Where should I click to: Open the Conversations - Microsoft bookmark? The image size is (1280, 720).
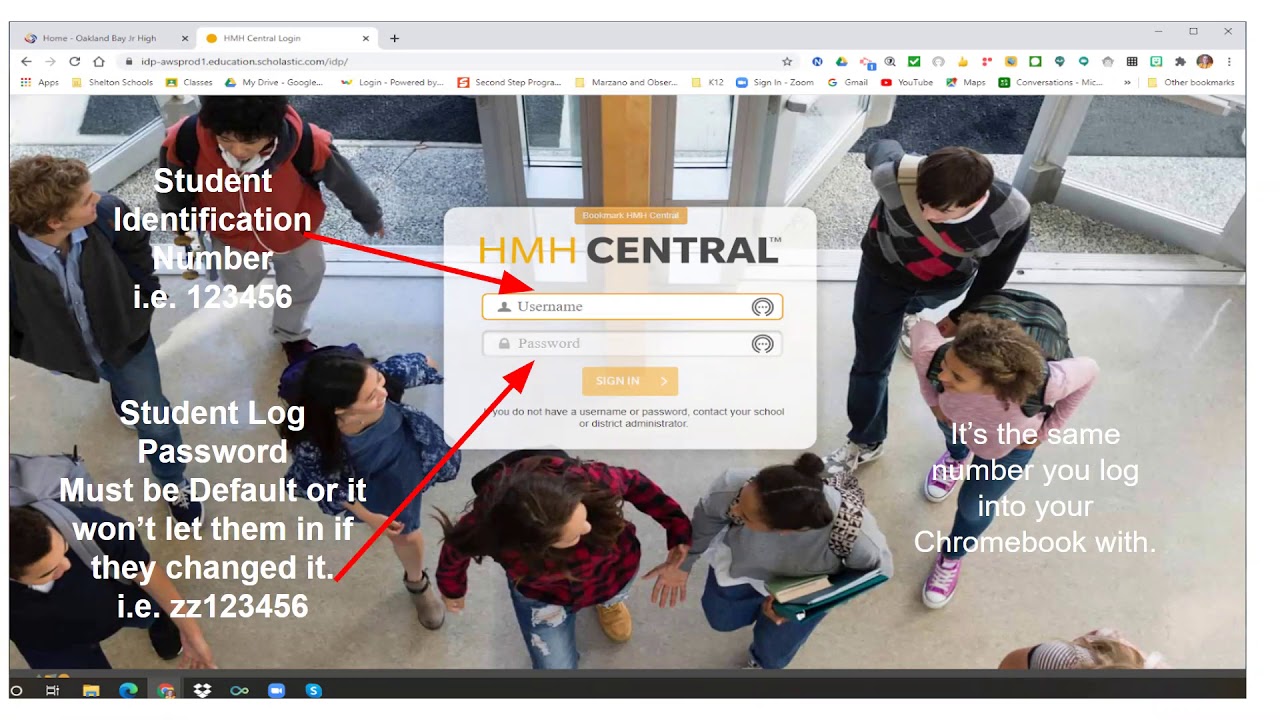(1050, 82)
